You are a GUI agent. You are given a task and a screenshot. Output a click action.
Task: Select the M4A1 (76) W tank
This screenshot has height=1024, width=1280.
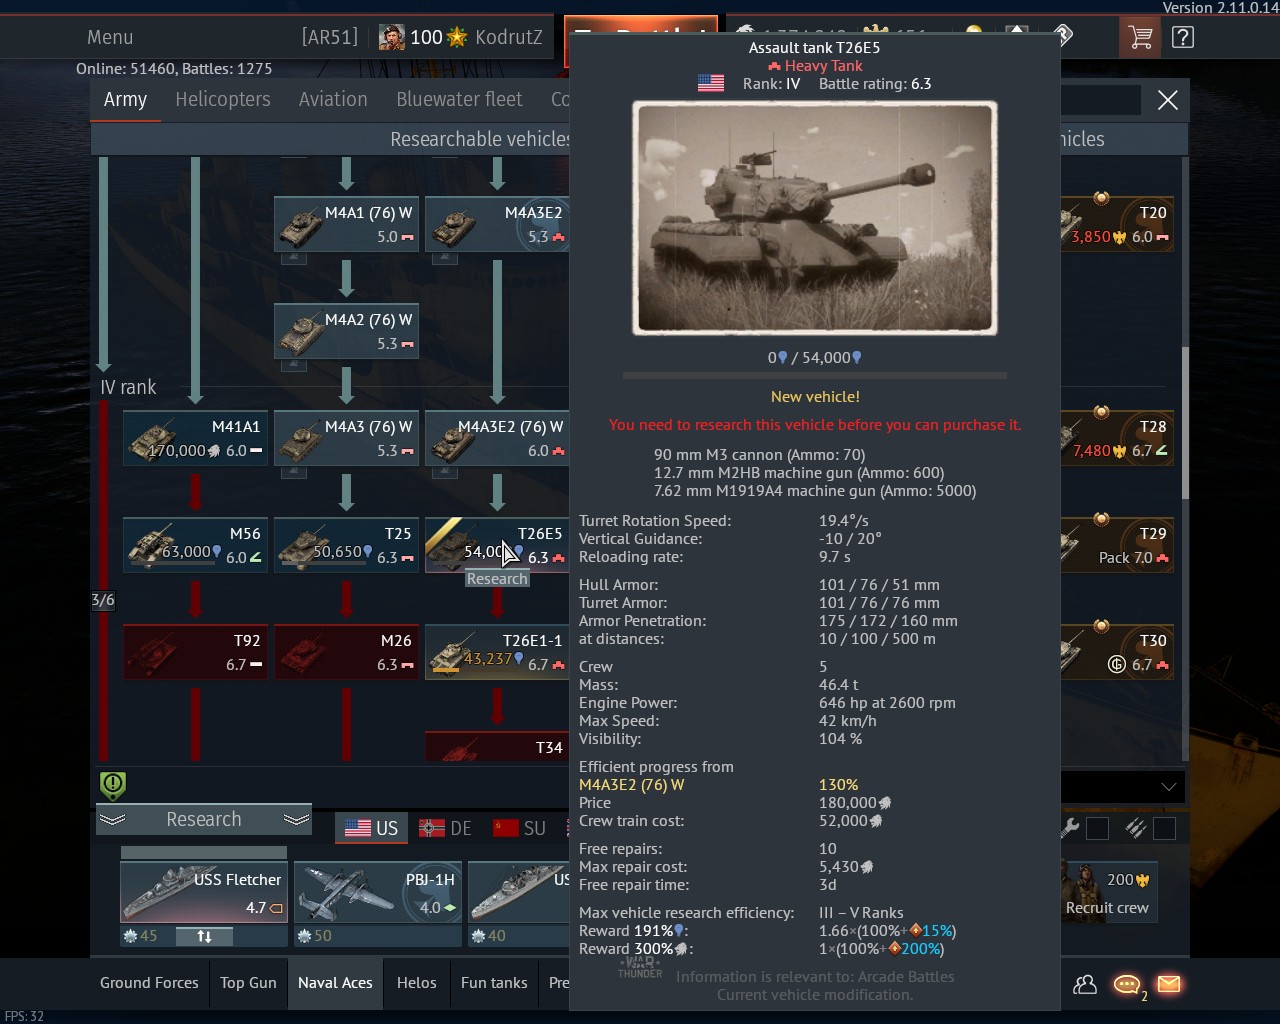coord(346,224)
